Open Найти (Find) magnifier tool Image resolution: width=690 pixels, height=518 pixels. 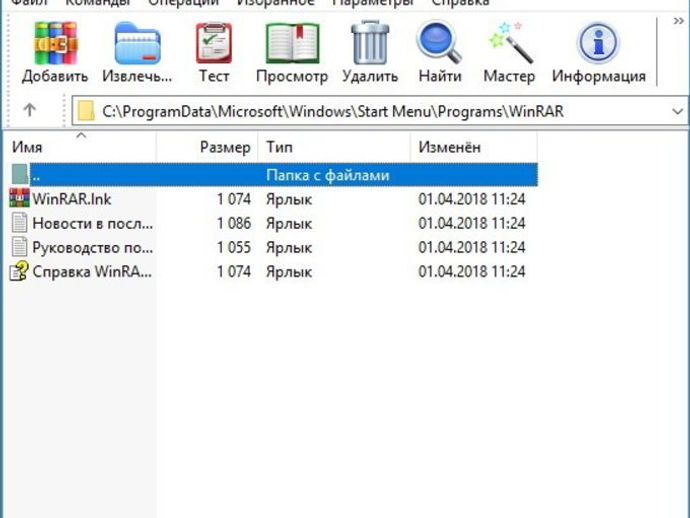tap(440, 43)
